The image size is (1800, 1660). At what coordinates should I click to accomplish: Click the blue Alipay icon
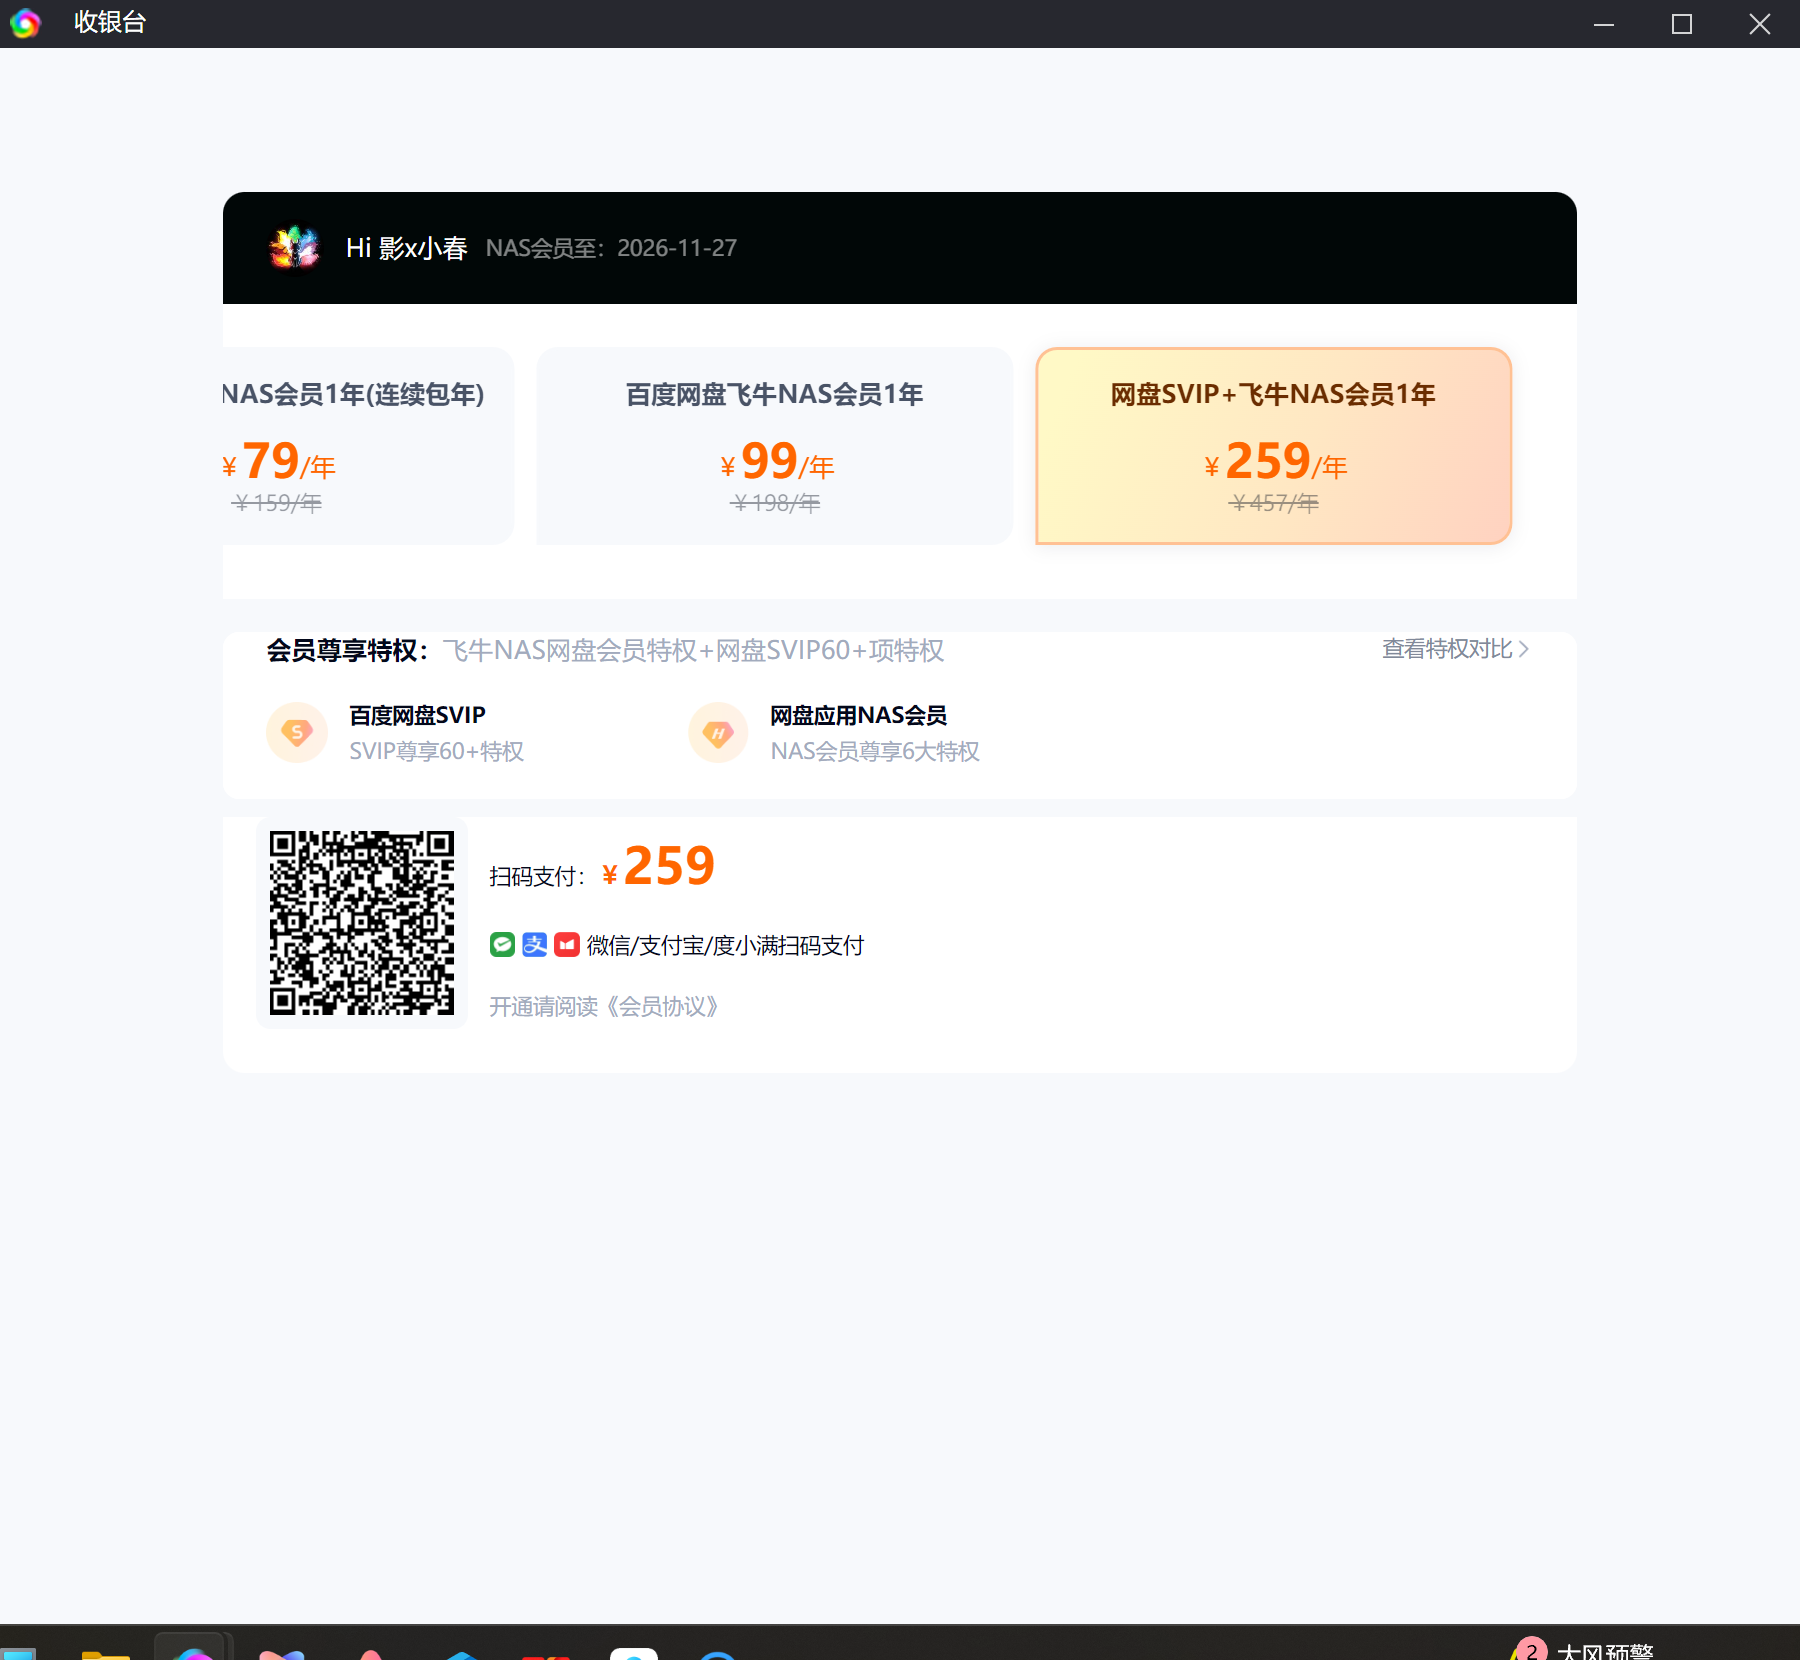535,945
